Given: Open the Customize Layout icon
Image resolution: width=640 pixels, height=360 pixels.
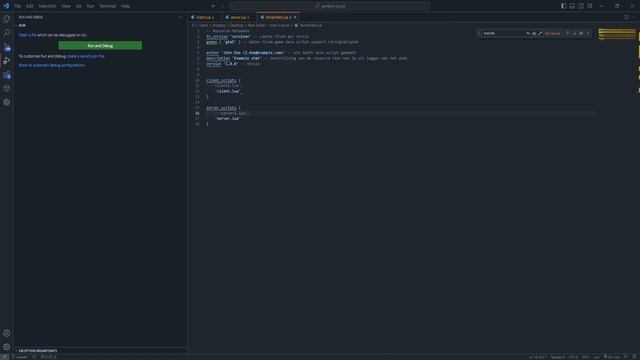Looking at the screenshot, I should point(589,6).
